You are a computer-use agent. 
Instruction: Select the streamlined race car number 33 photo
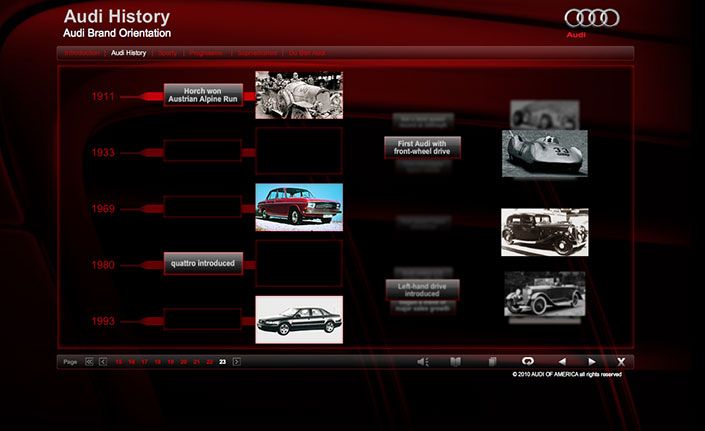tap(544, 153)
